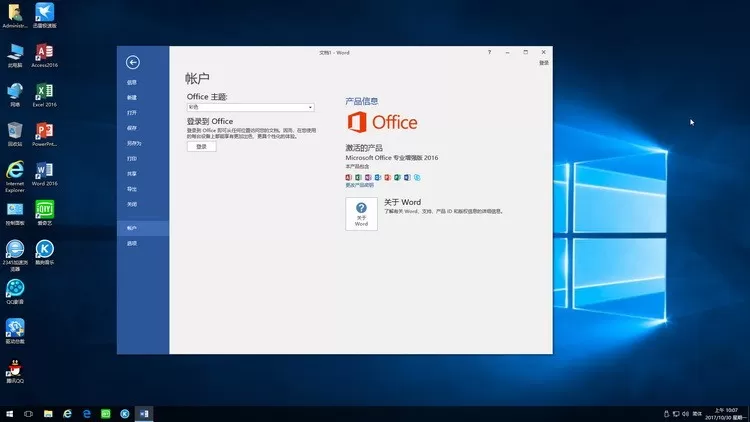This screenshot has width=750, height=422.
Task: Click the Access icon in product list
Action: (349, 178)
